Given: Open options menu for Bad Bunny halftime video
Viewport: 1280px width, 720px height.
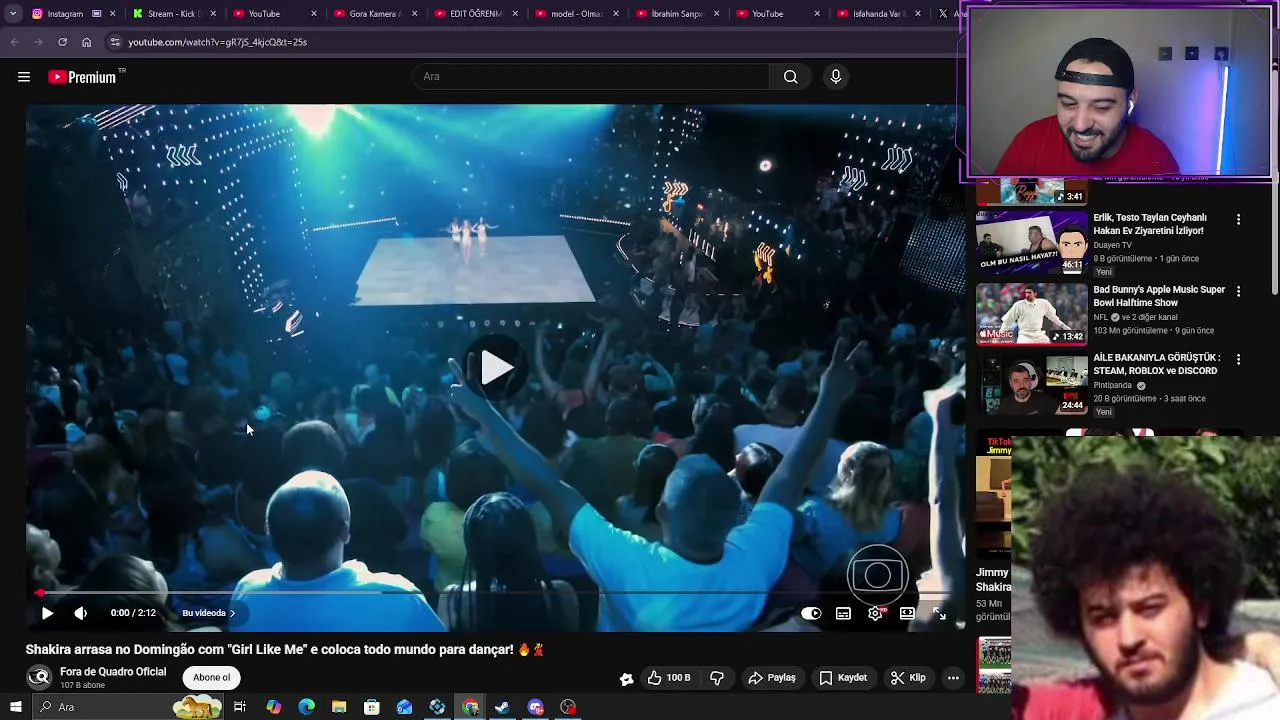Looking at the screenshot, I should [x=1238, y=291].
